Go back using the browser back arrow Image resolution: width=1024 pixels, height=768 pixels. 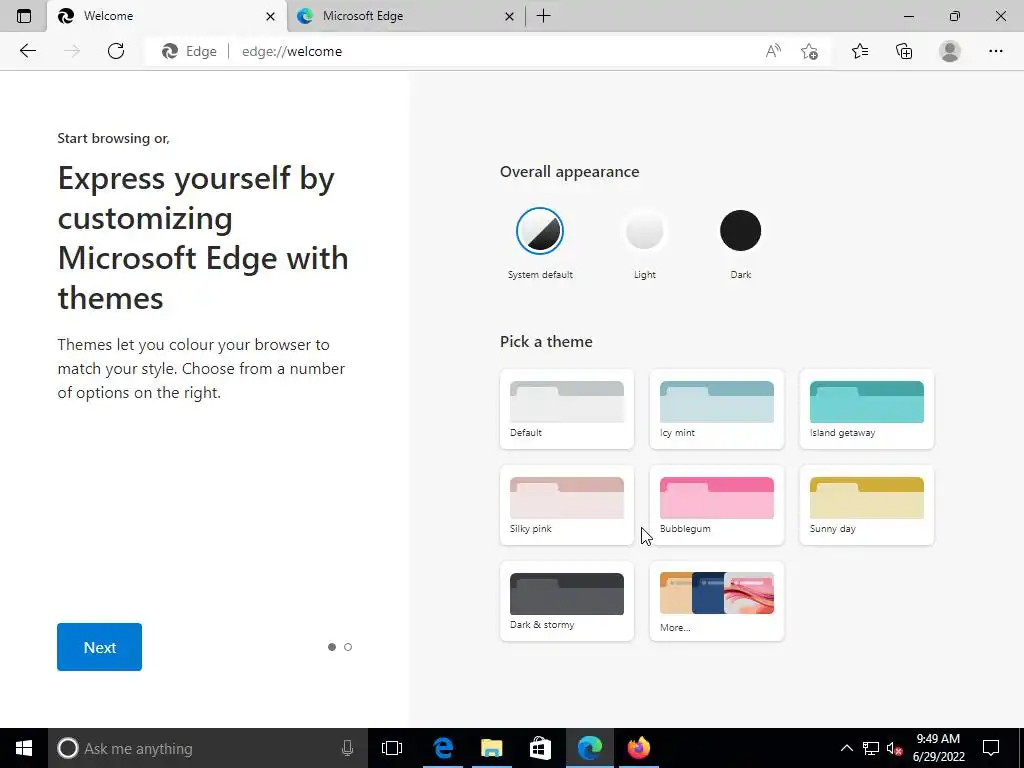tap(27, 51)
